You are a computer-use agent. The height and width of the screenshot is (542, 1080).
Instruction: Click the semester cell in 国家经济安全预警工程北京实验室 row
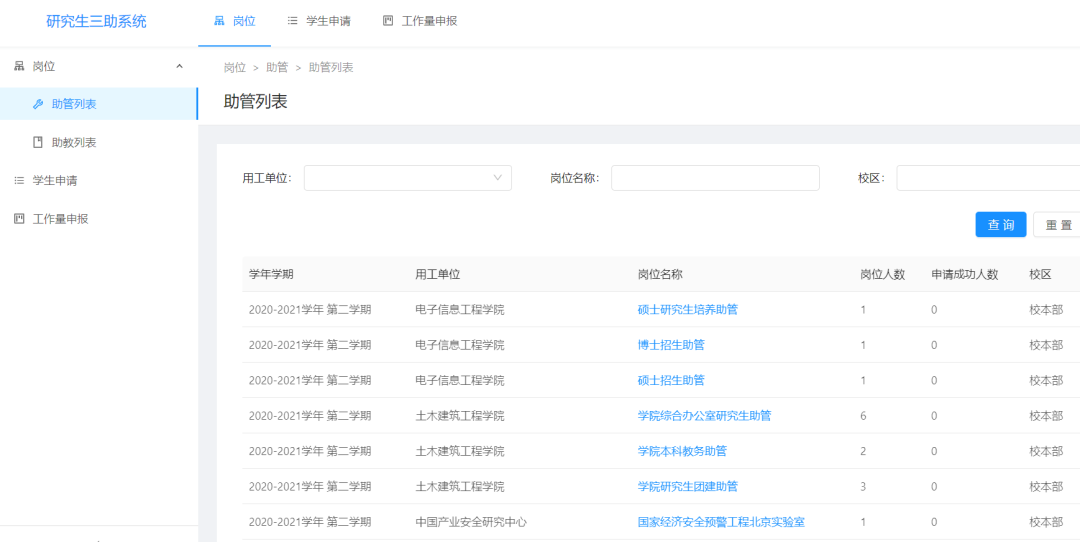310,522
